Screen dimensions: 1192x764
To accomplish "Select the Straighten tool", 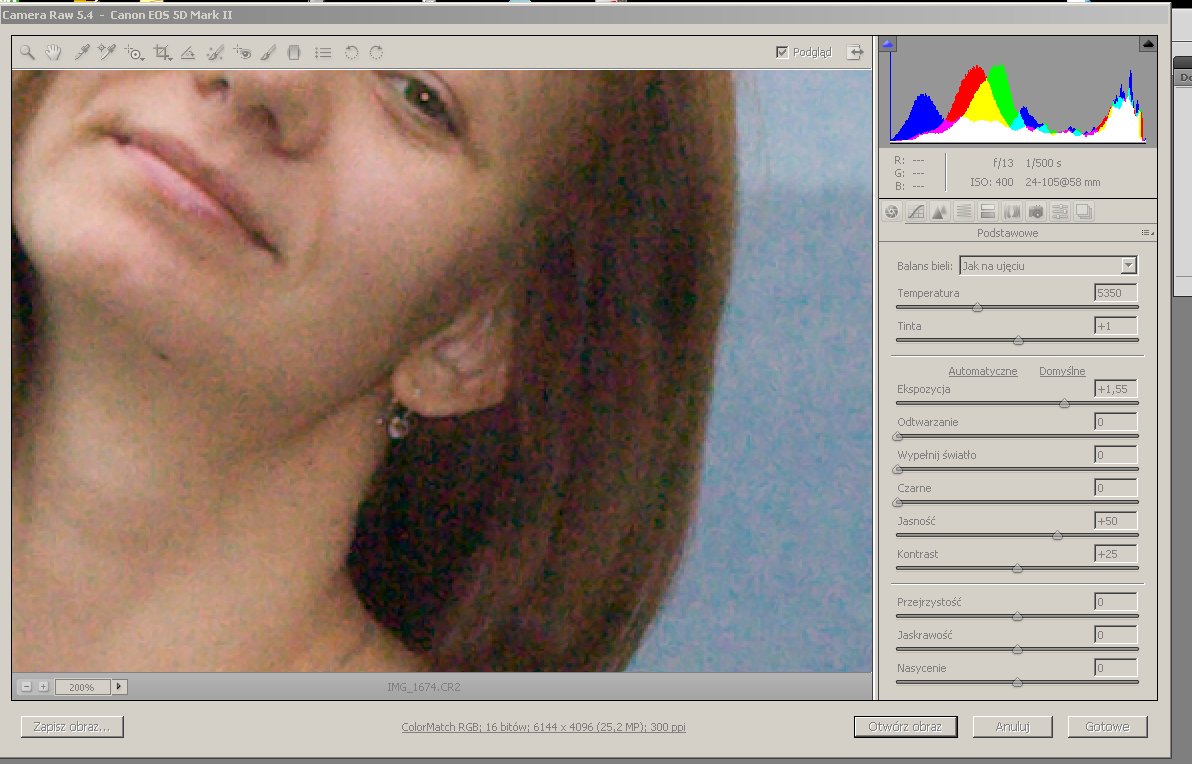I will [187, 53].
